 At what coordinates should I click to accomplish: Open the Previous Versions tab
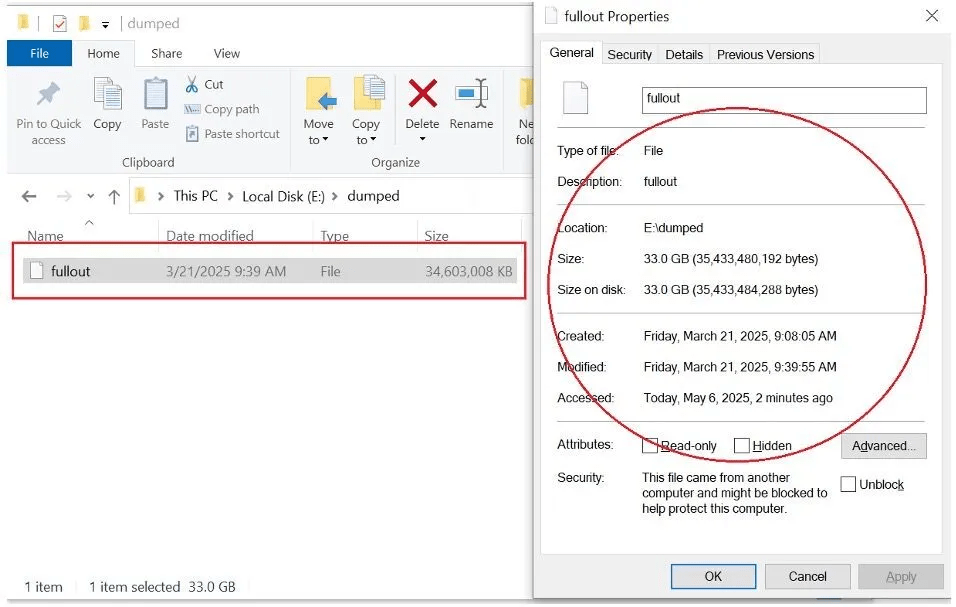(x=765, y=54)
